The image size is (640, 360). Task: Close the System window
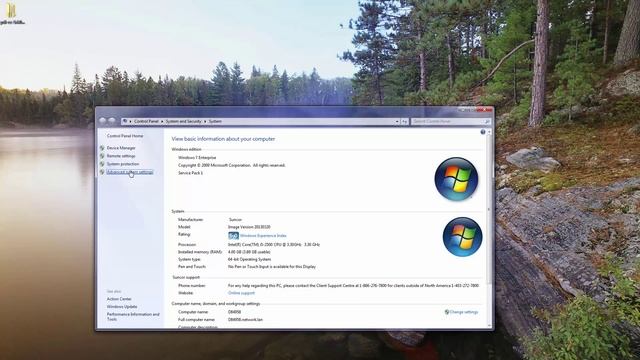pos(485,109)
